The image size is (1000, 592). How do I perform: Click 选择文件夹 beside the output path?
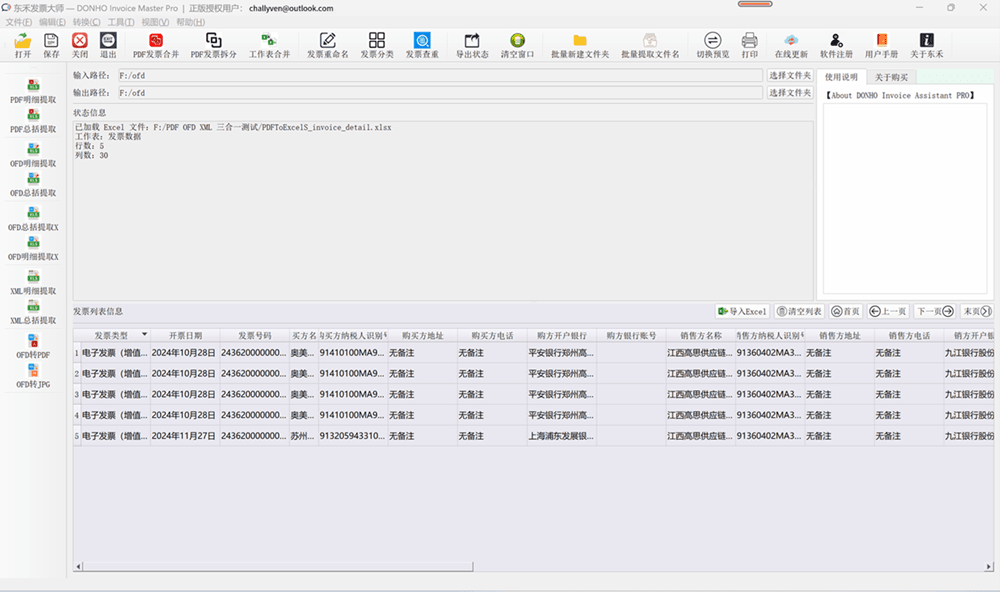point(790,92)
